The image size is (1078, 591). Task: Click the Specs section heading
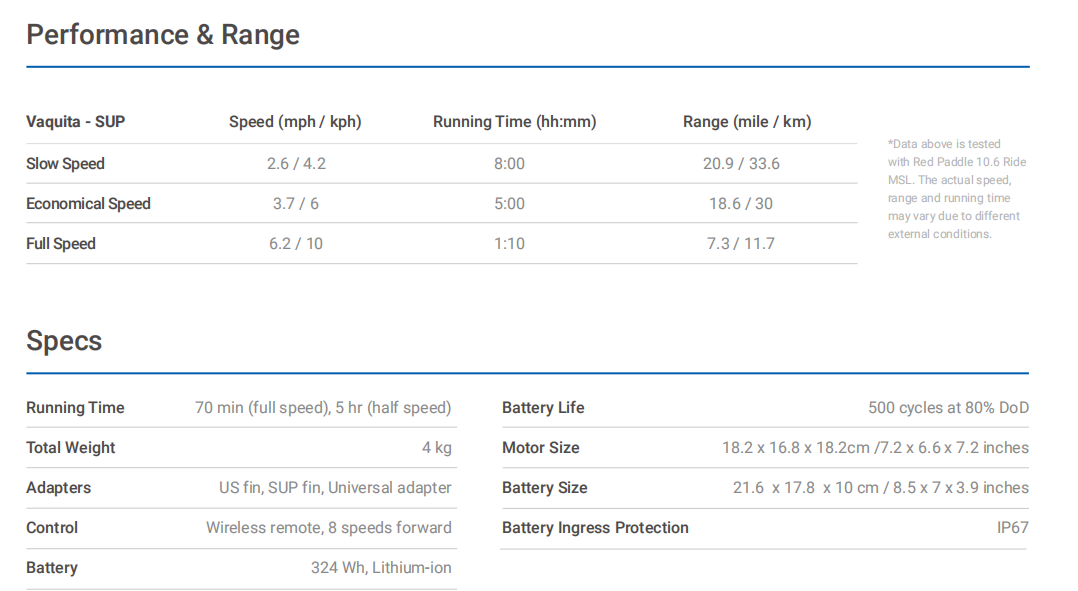pyautogui.click(x=64, y=342)
